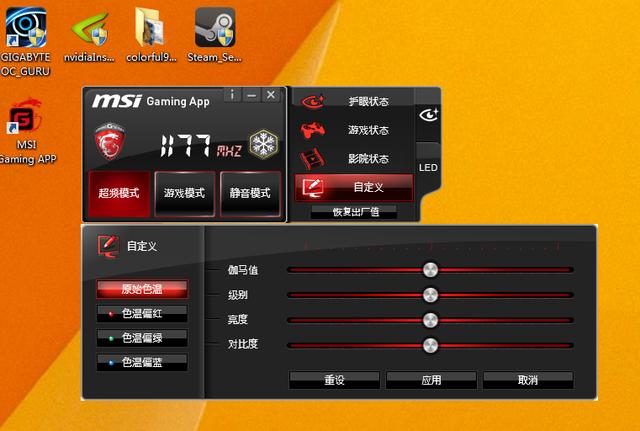
Task: Click the MSI dragon shield logo
Action: (x=110, y=141)
